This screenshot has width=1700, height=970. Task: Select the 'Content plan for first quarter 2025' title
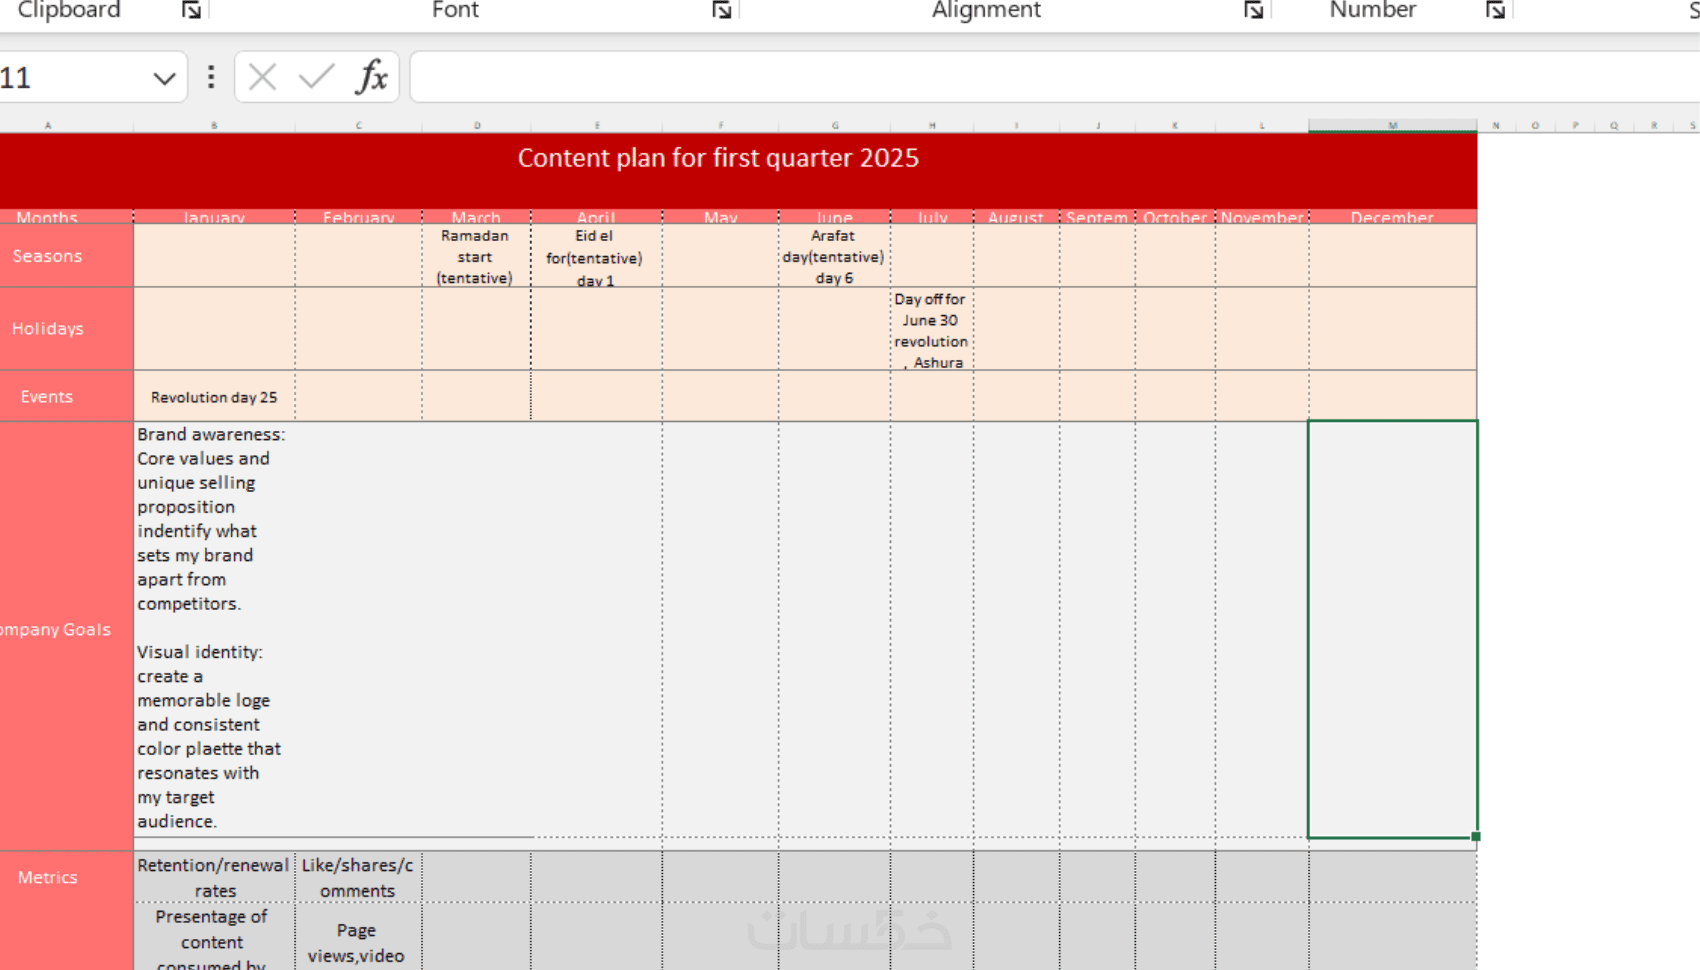pos(718,158)
